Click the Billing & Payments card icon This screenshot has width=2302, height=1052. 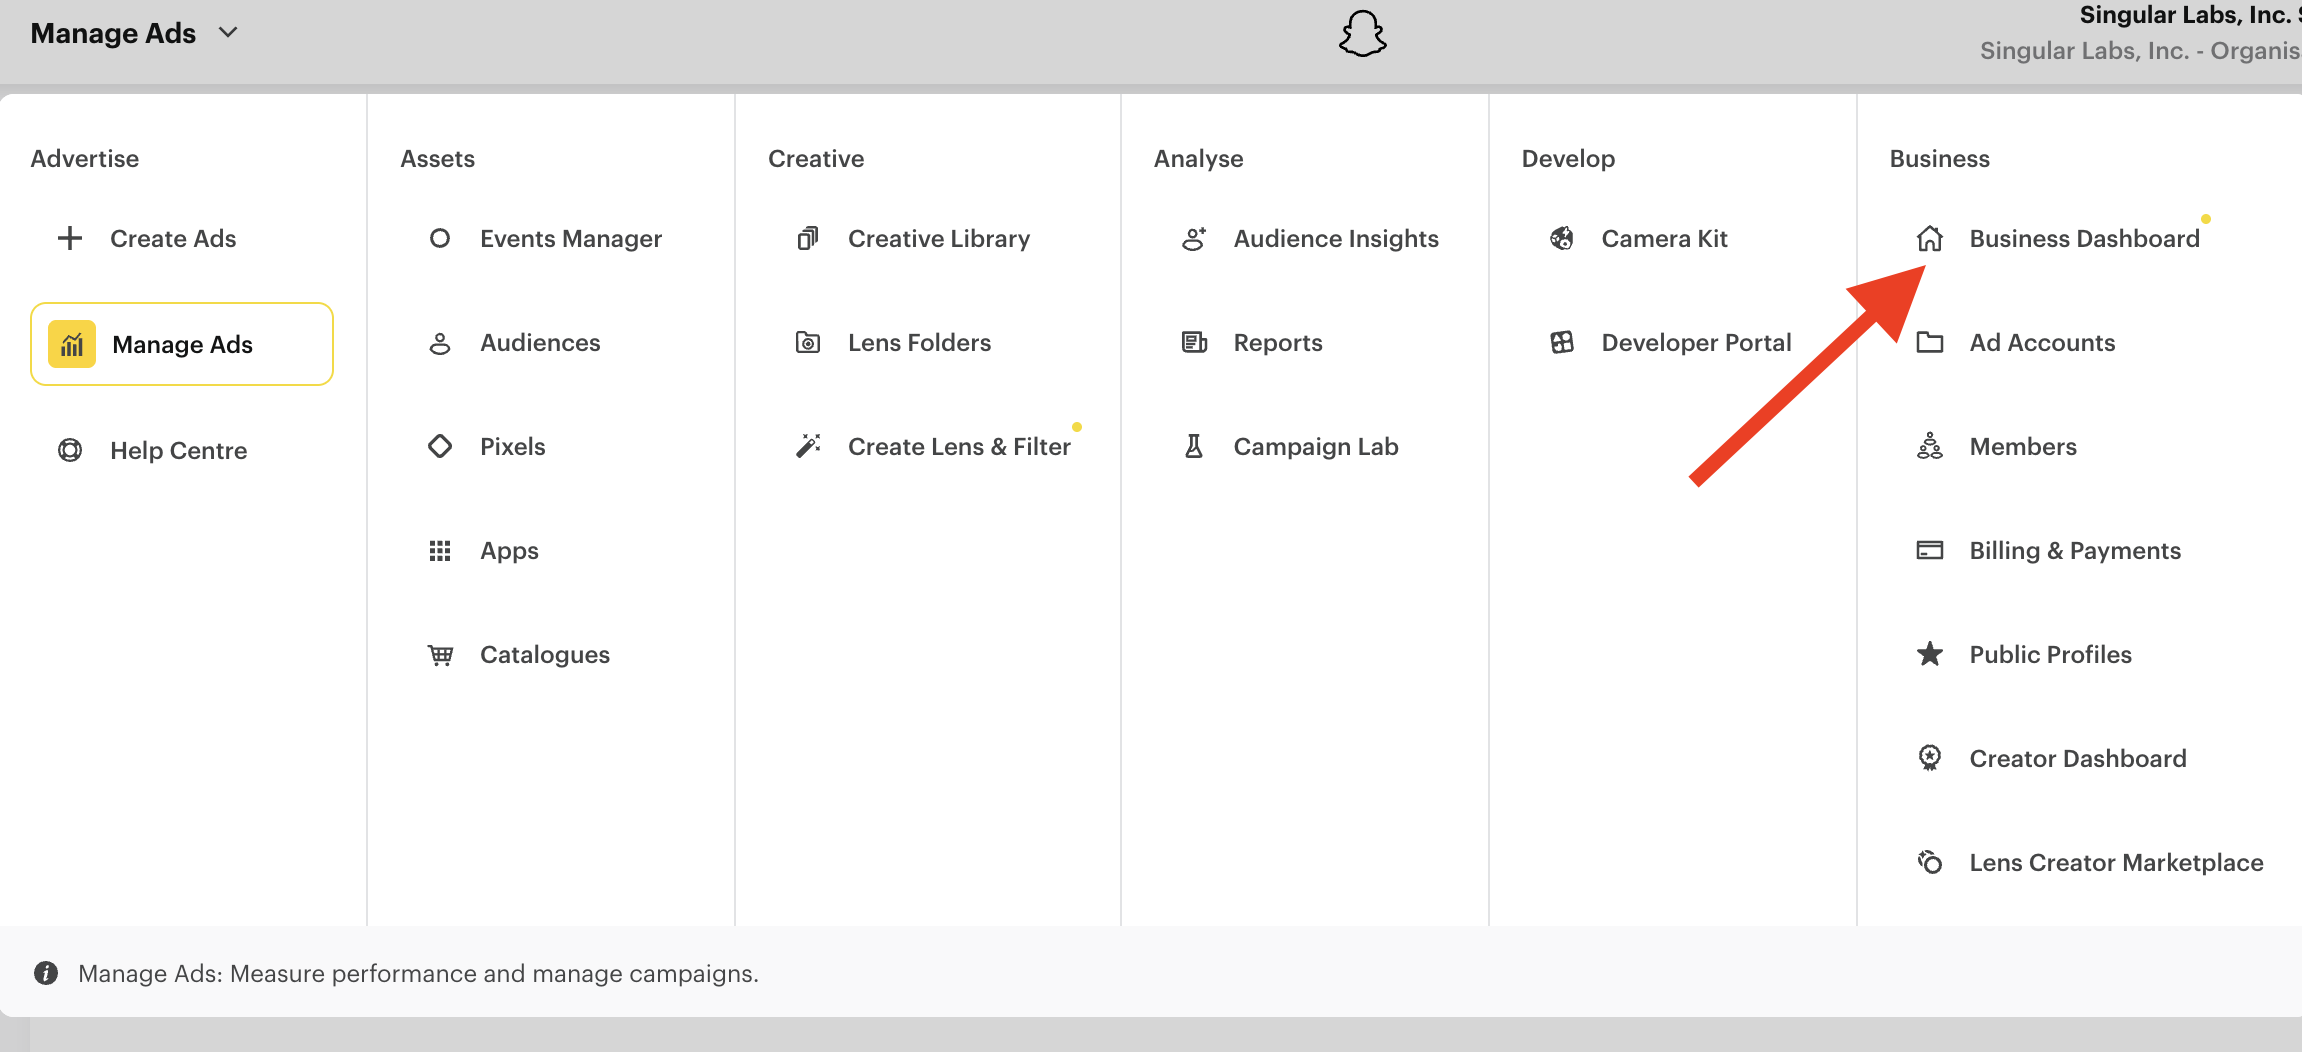tap(1930, 550)
